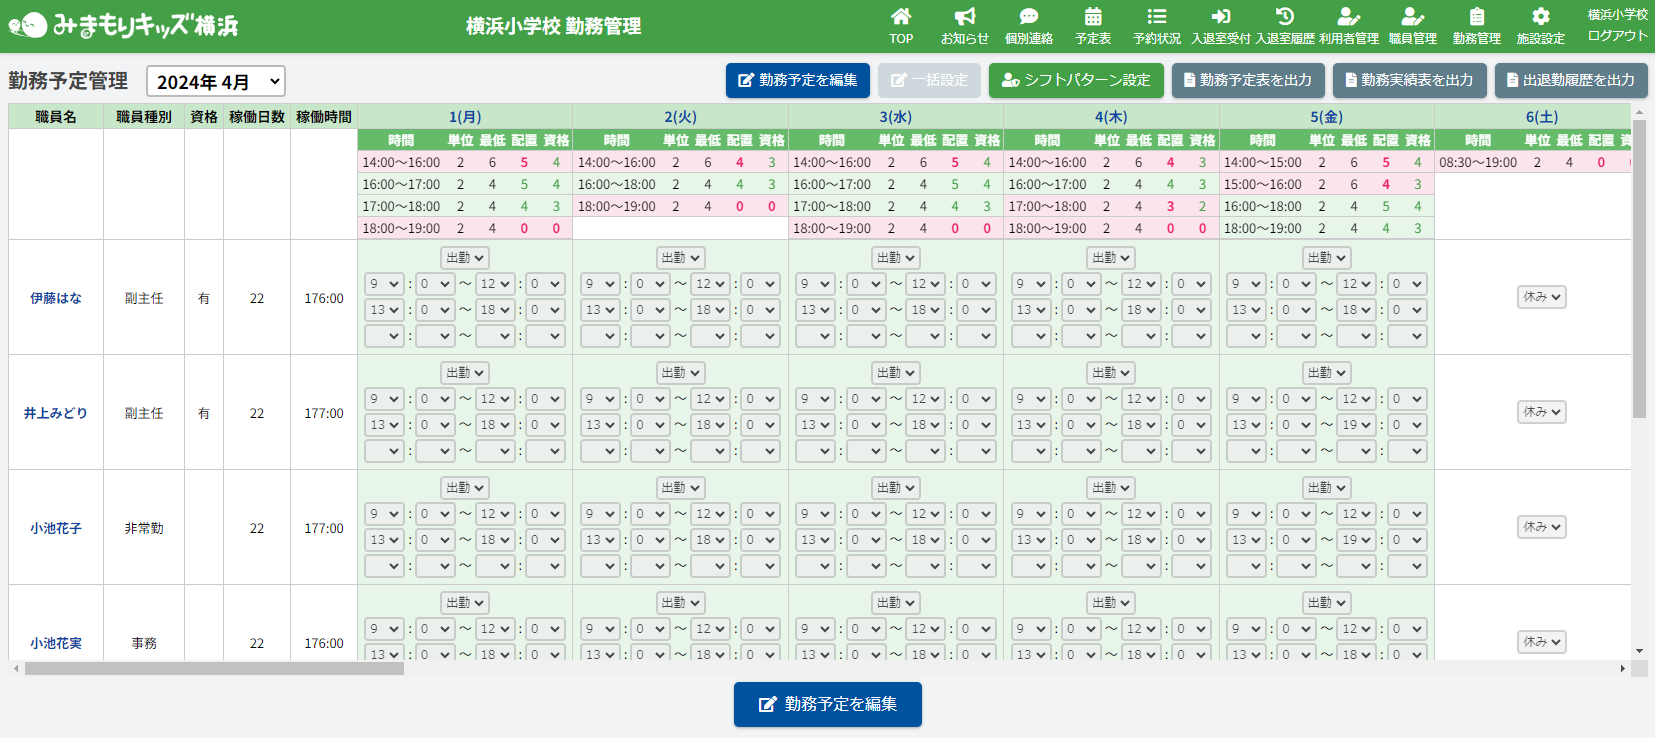The width and height of the screenshot is (1655, 738).
Task: Open staff link 伊藤はな
Action: pos(56,298)
